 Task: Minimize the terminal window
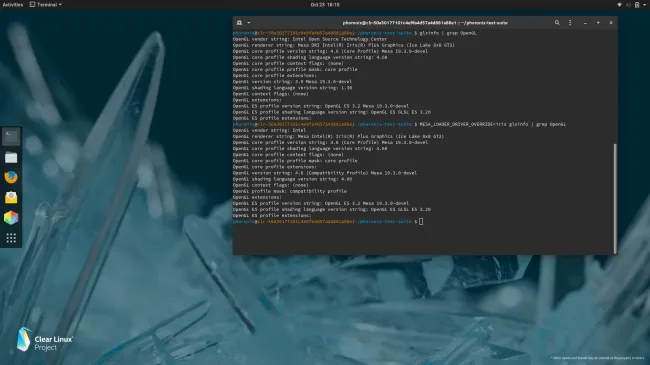(x=585, y=23)
